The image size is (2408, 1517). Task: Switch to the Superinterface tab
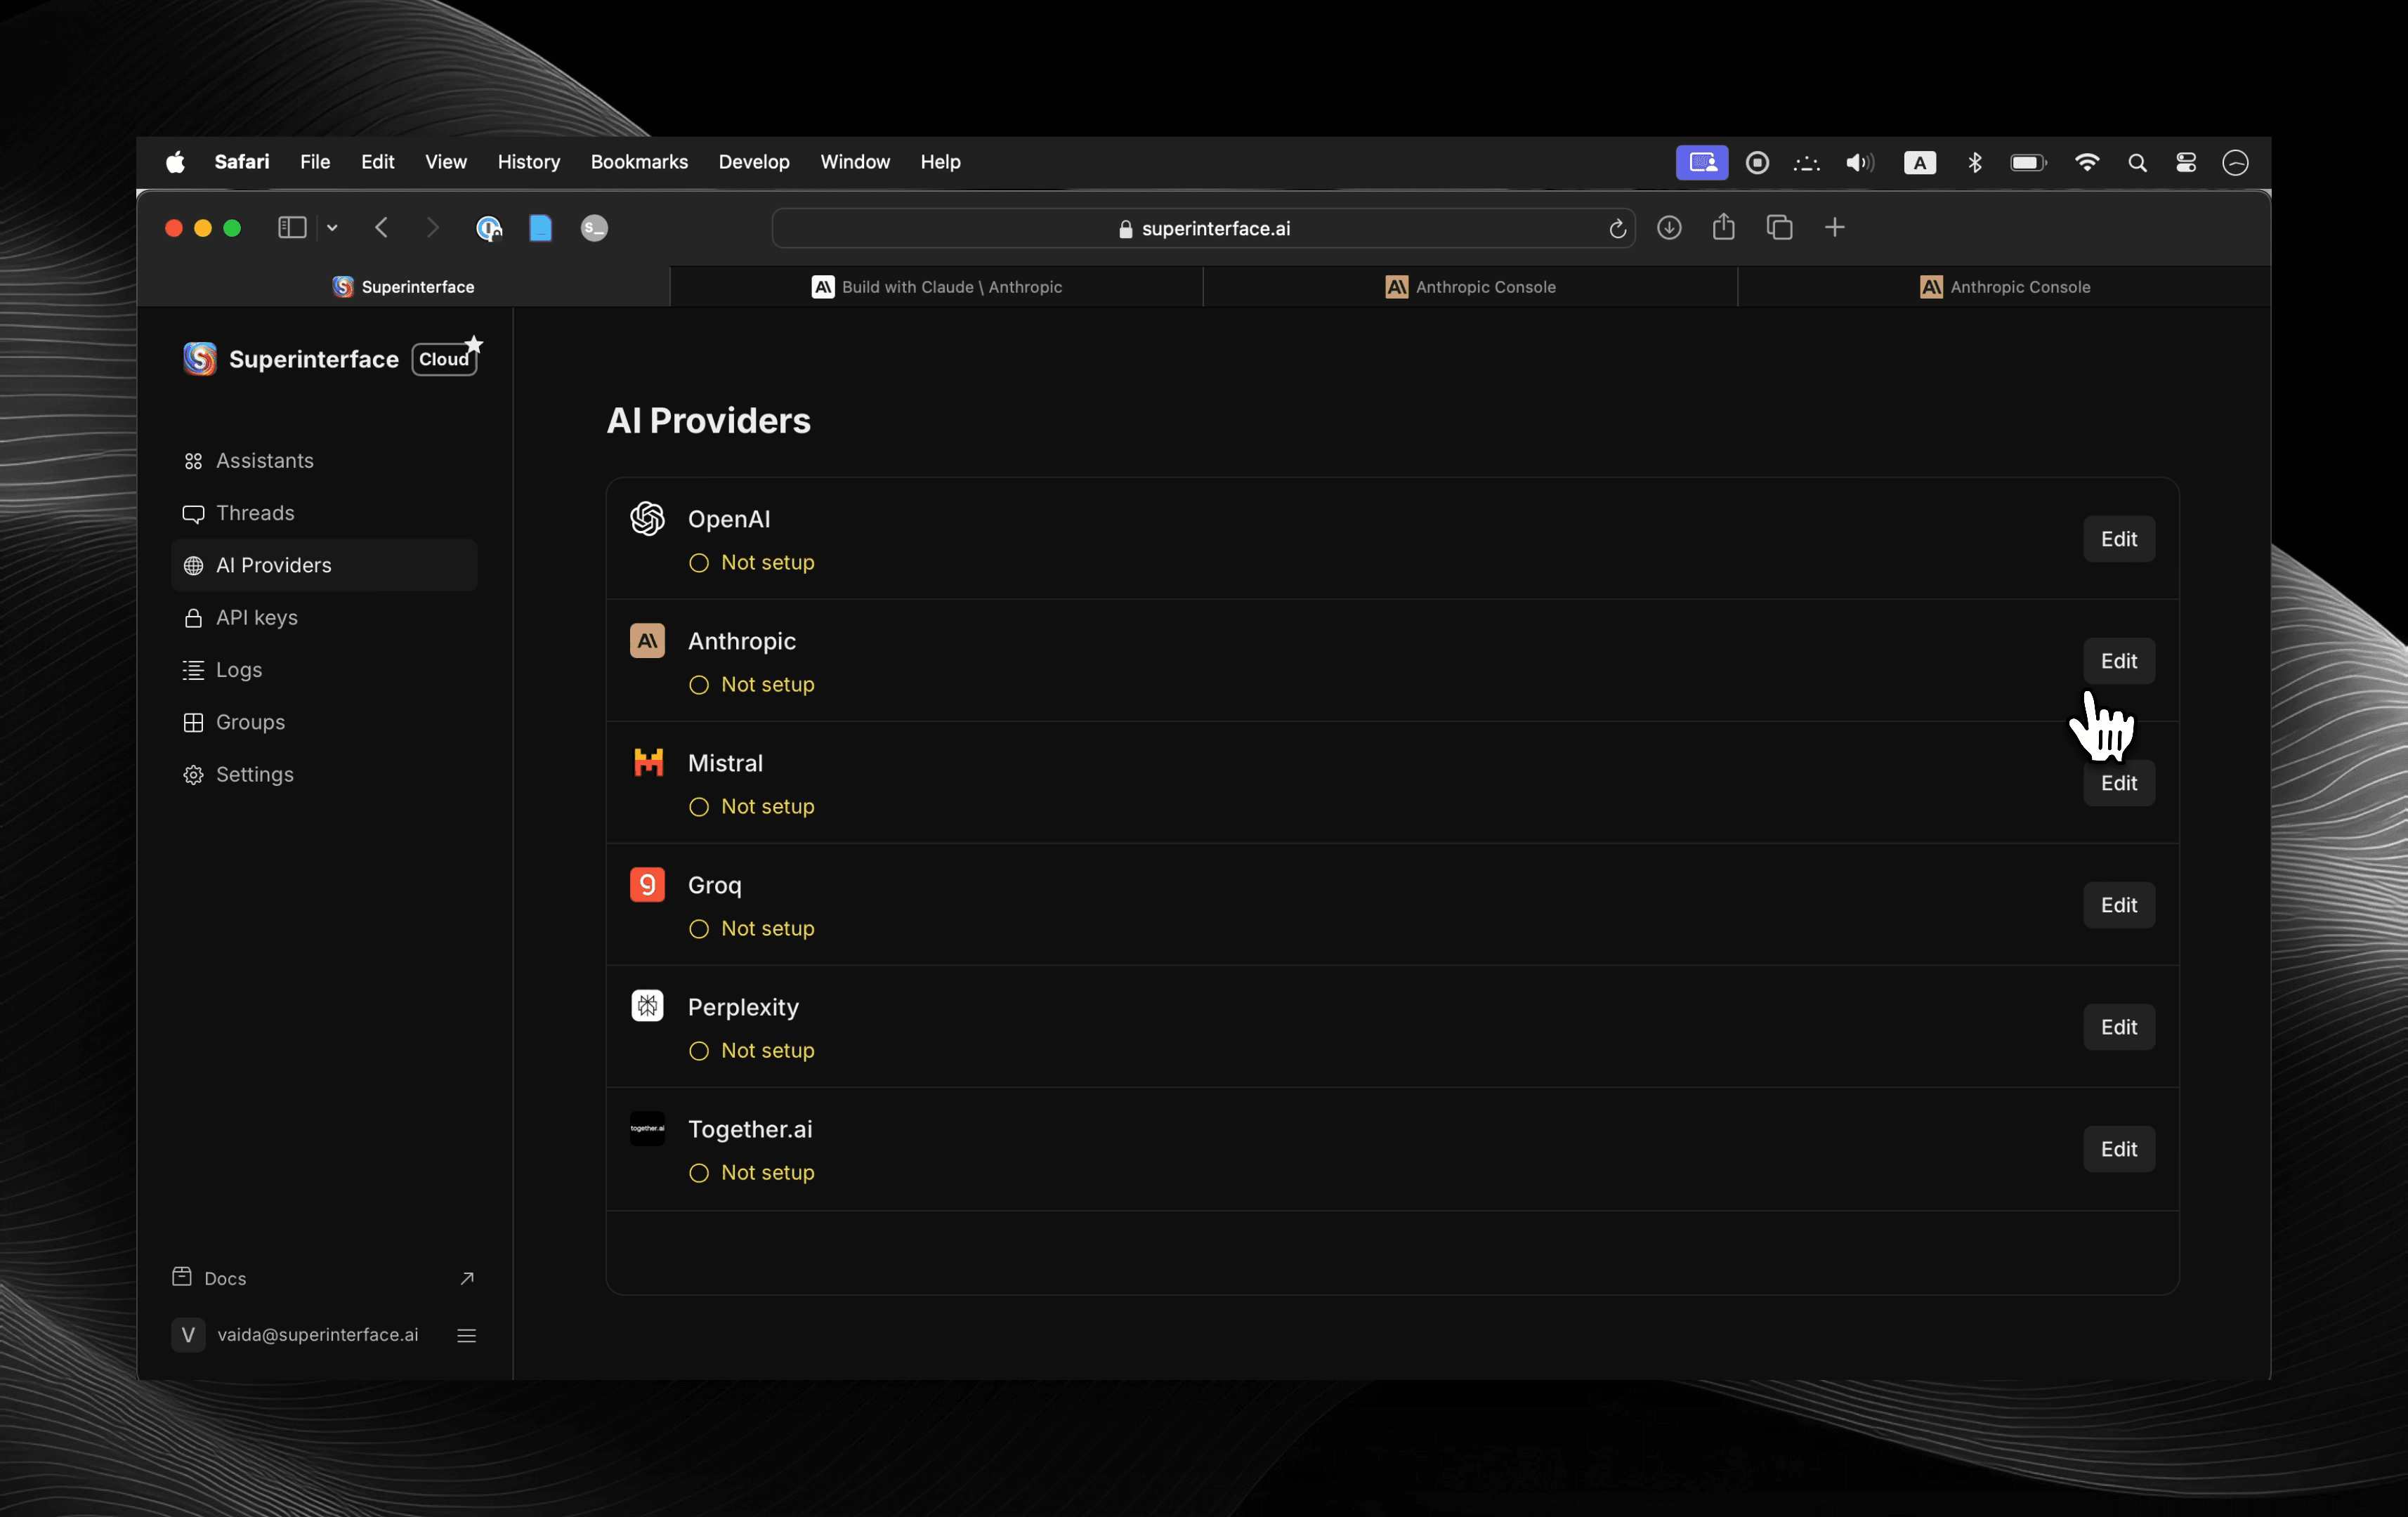click(403, 287)
